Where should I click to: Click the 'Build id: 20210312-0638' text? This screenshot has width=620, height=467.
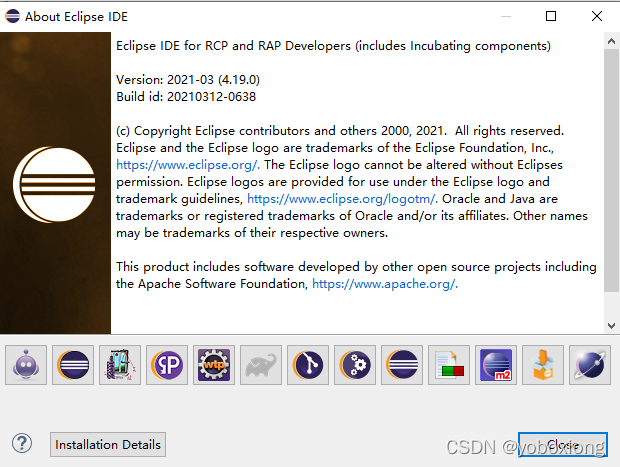[x=186, y=96]
